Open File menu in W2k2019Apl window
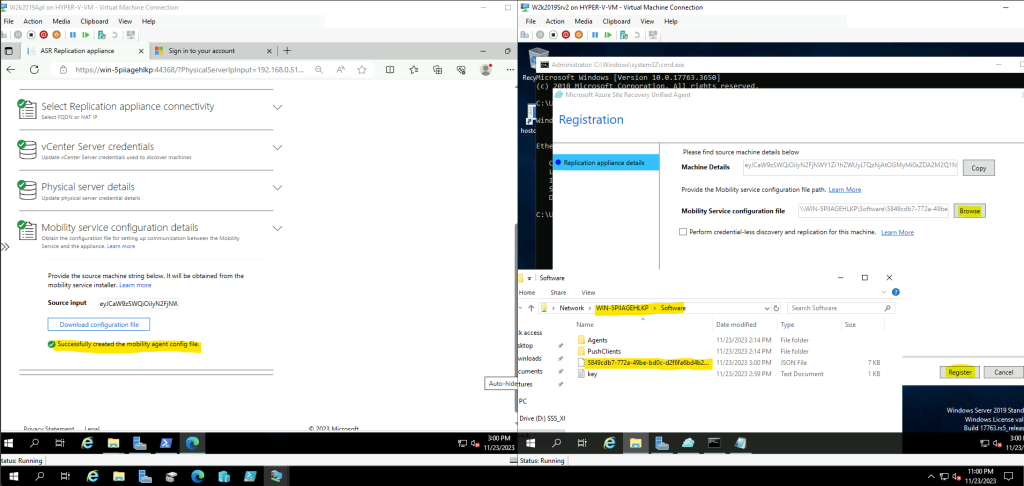Viewport: 1024px width, 486px height. [8, 22]
